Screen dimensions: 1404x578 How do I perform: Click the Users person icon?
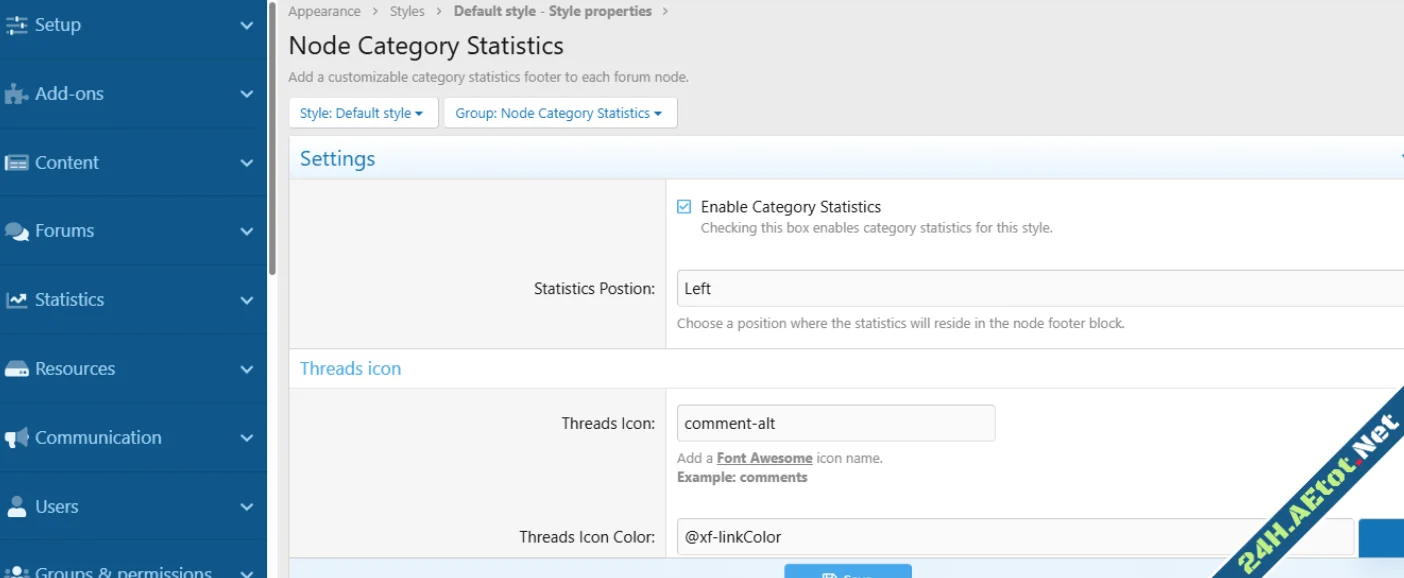[17, 507]
